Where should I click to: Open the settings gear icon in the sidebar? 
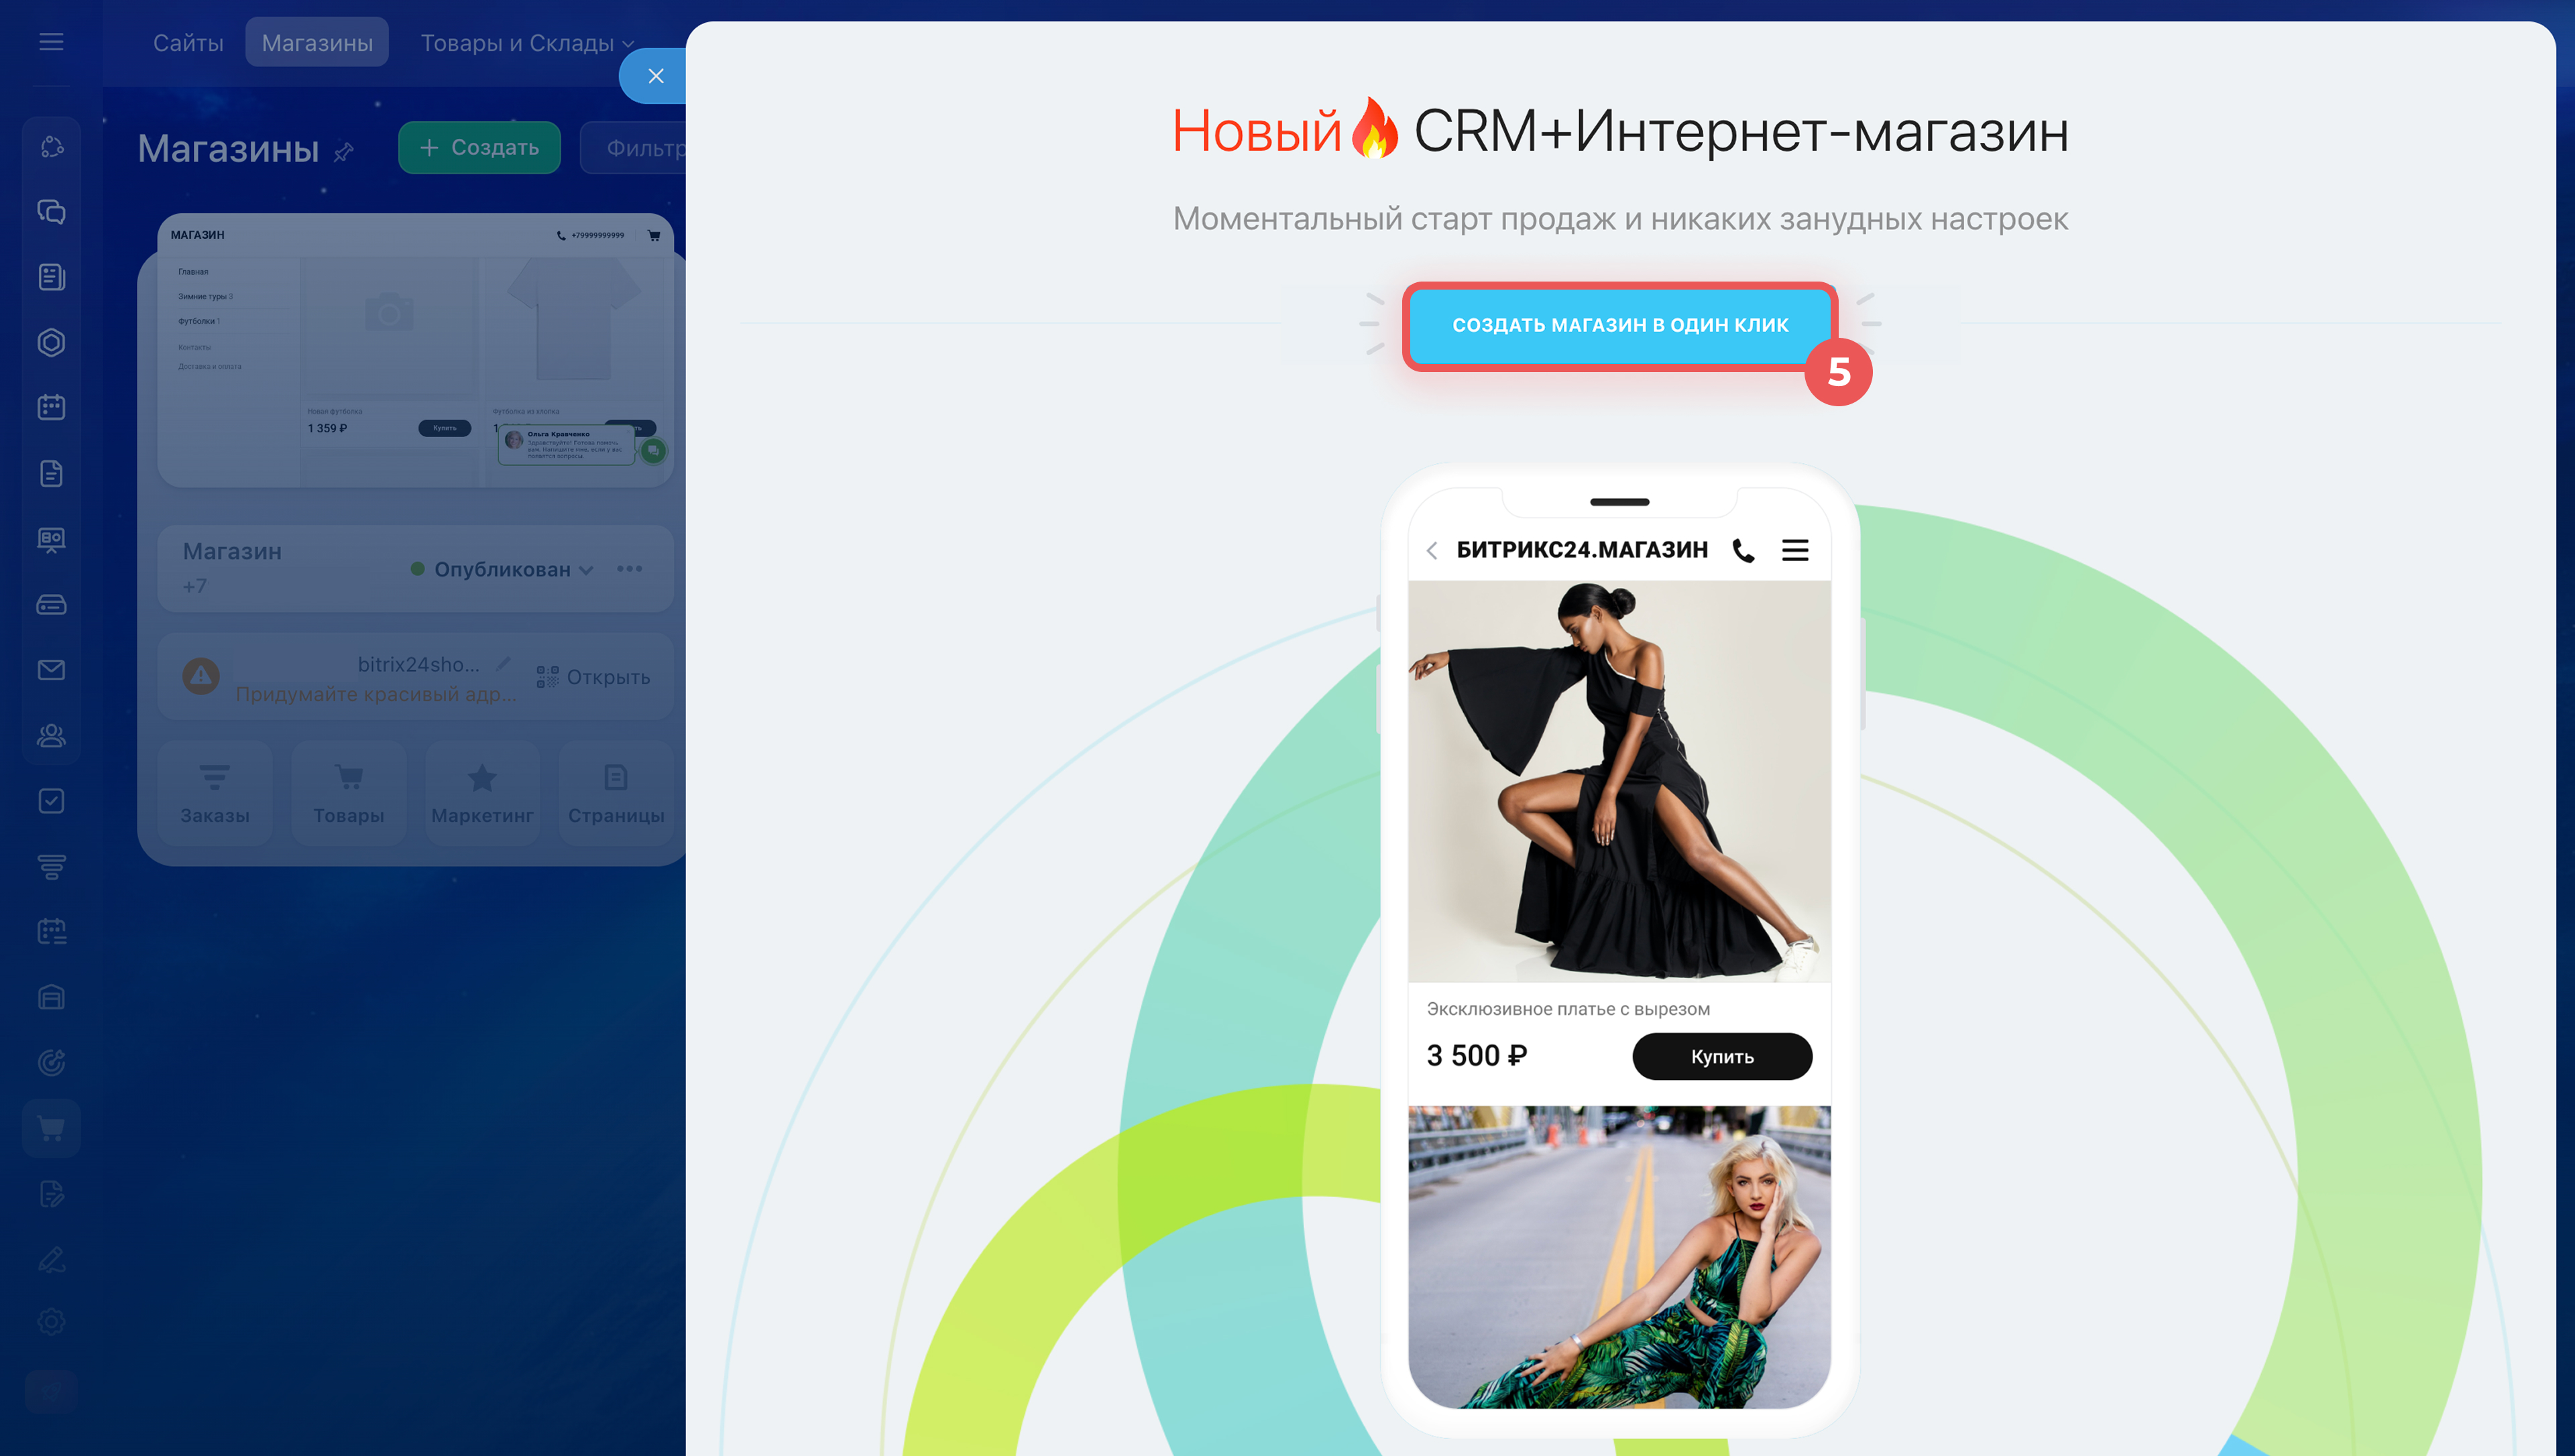click(x=51, y=1321)
